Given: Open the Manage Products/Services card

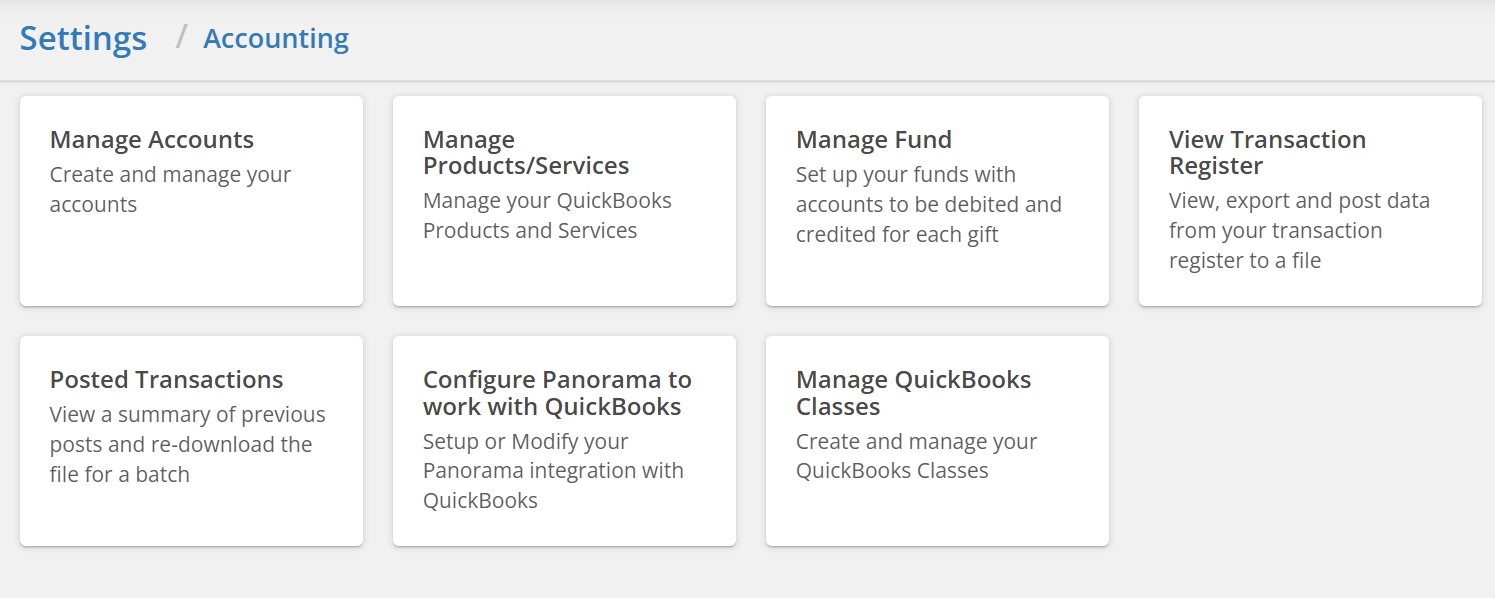Looking at the screenshot, I should [564, 201].
